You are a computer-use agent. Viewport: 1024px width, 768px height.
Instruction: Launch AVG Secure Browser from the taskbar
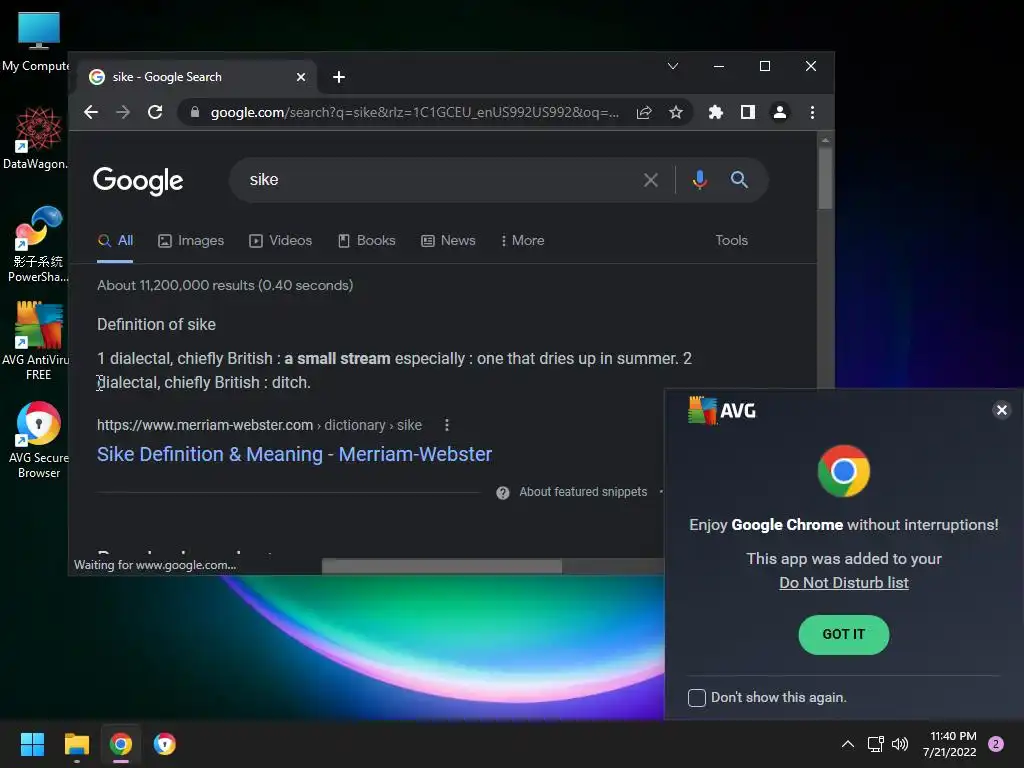(165, 744)
